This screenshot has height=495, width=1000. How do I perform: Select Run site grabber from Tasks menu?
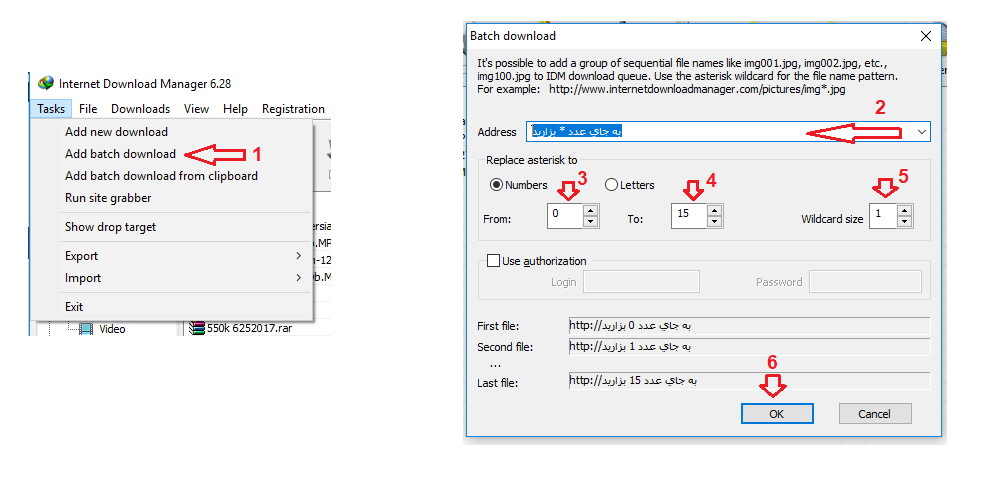tap(108, 198)
